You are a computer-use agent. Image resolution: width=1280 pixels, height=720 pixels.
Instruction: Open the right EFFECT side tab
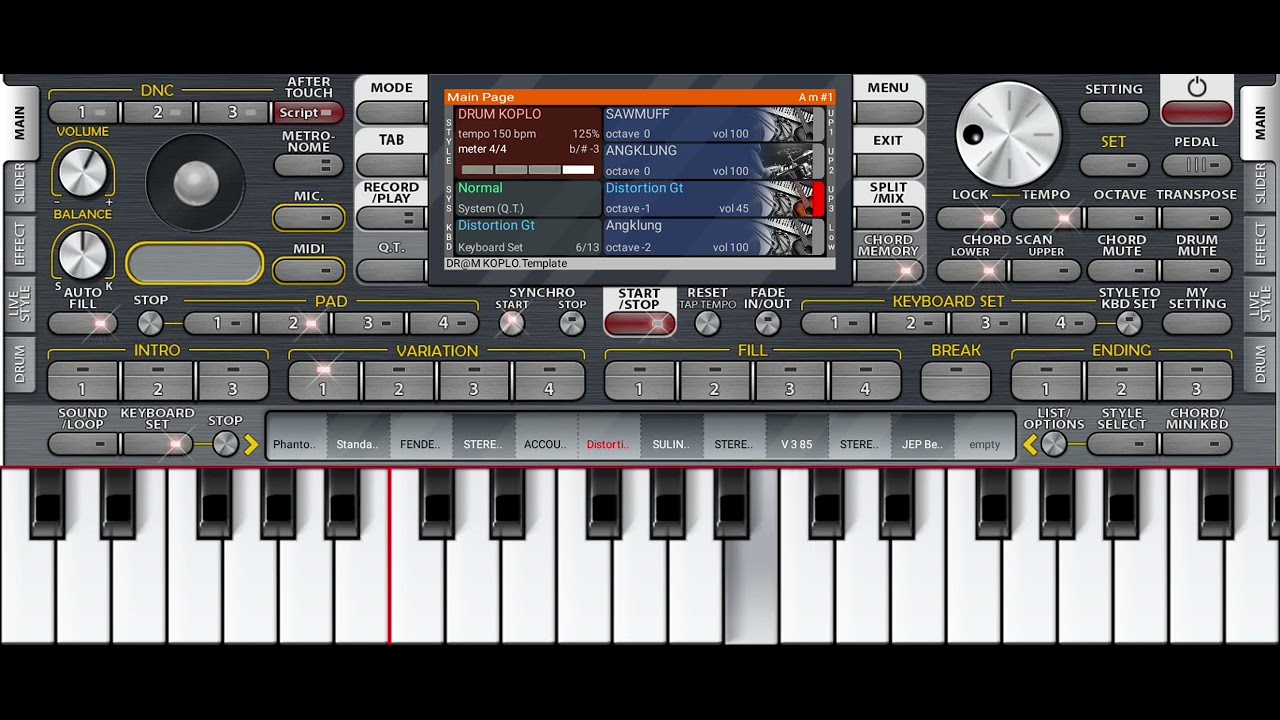click(x=1260, y=244)
